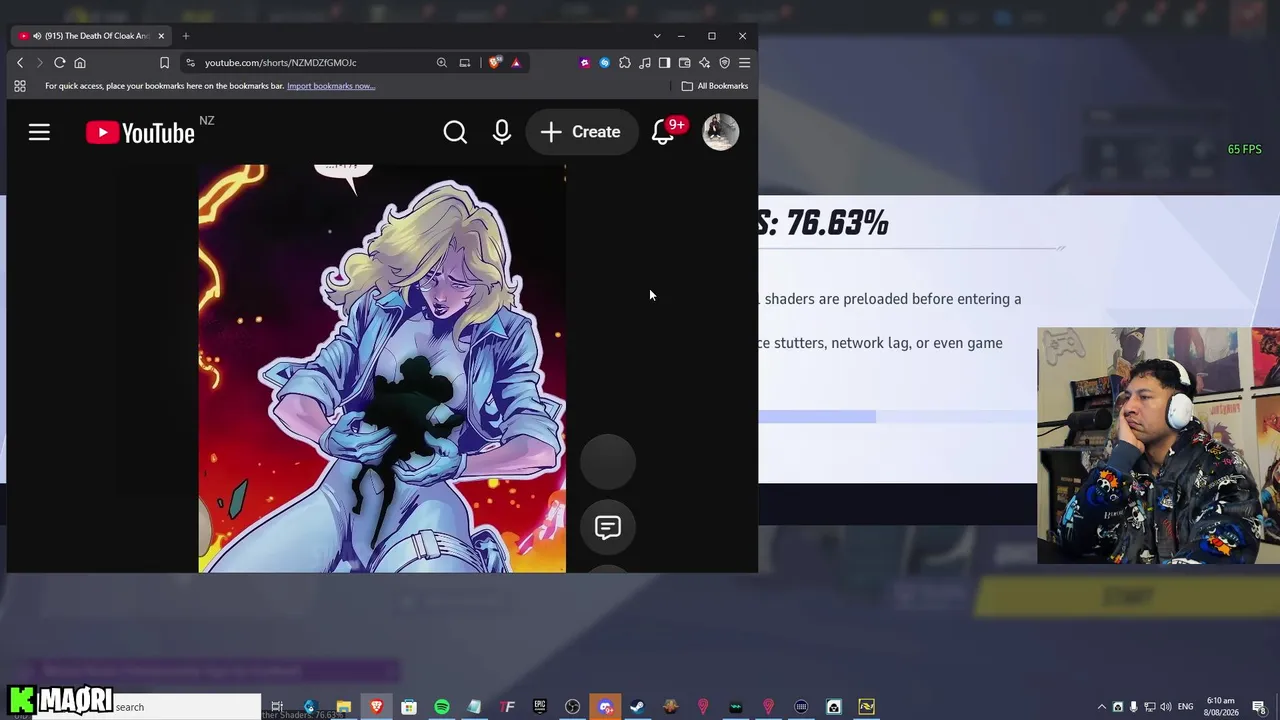Start voice search with the microphone
Screen dimensions: 1280x720
[x=502, y=132]
